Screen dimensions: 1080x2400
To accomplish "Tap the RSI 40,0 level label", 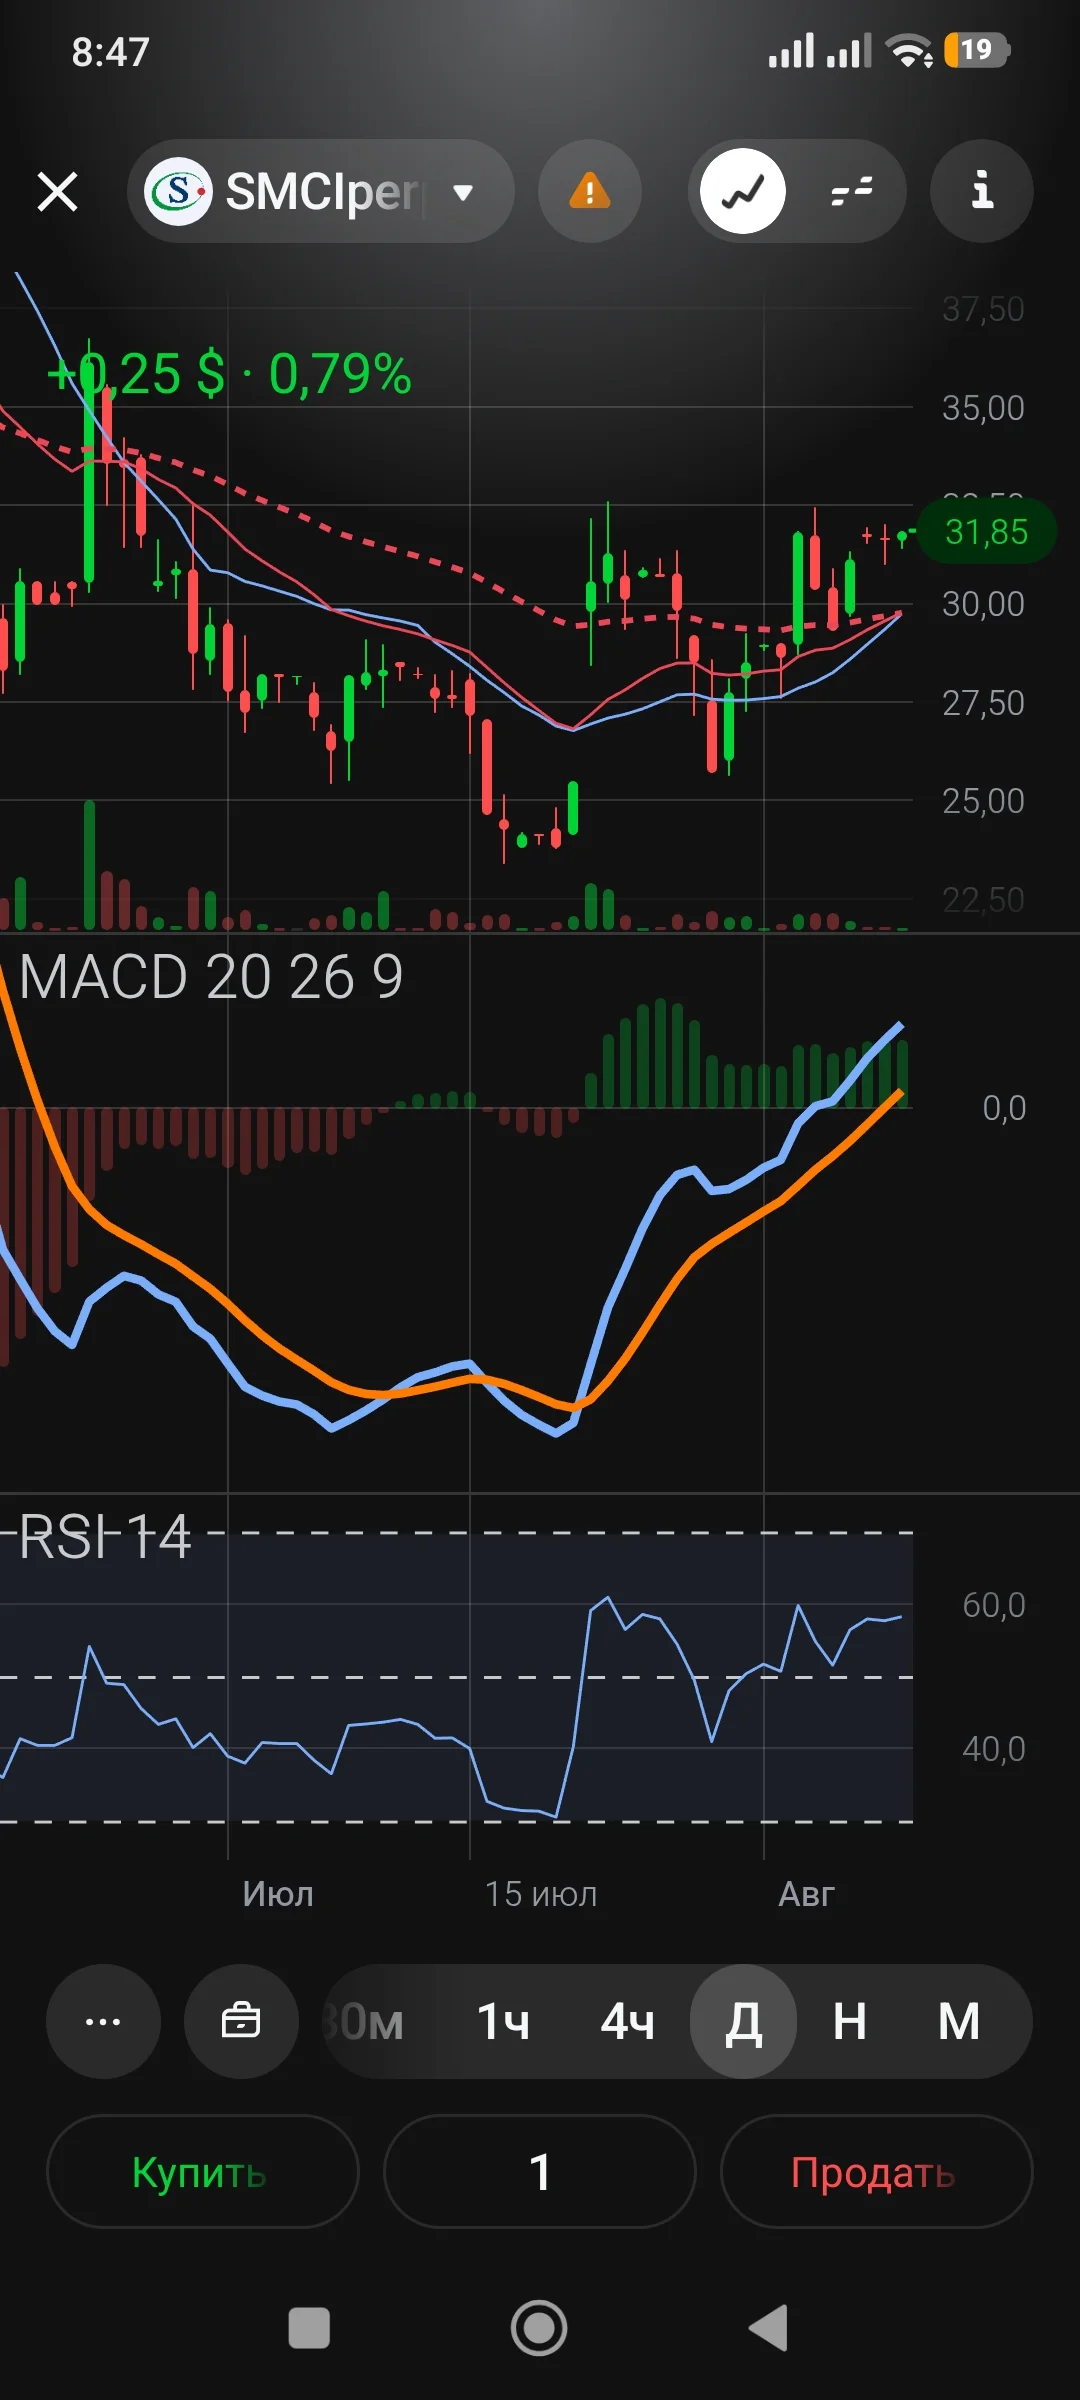I will click(993, 1749).
